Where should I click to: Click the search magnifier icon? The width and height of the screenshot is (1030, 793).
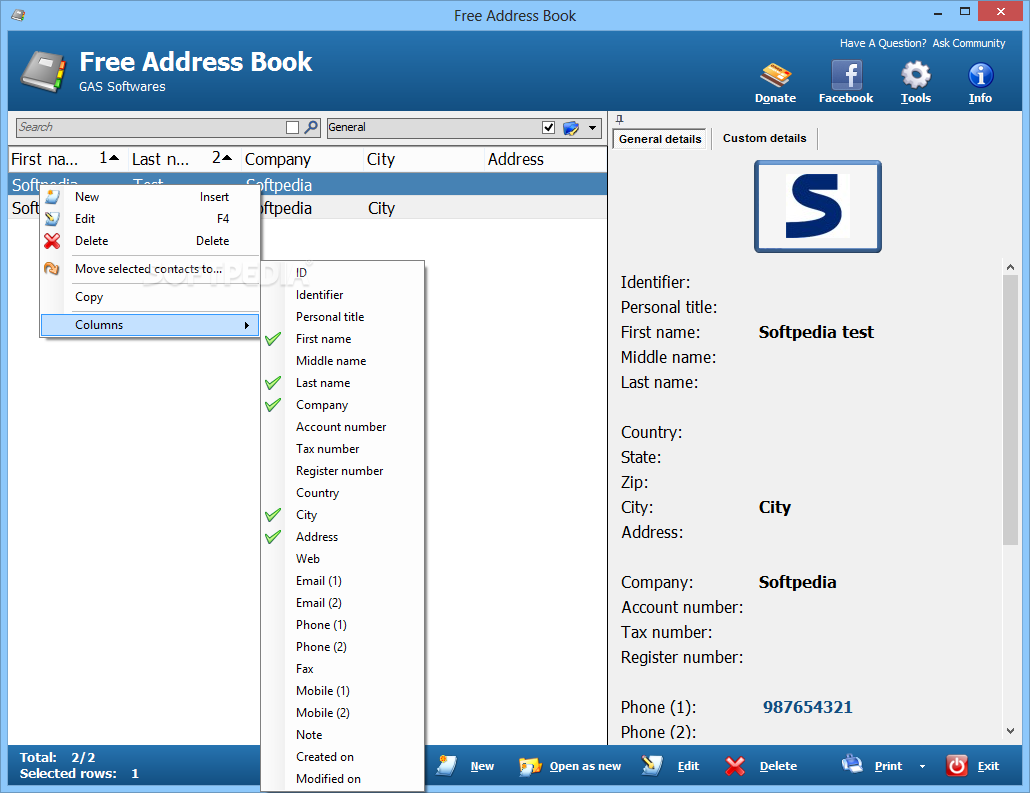coord(311,127)
